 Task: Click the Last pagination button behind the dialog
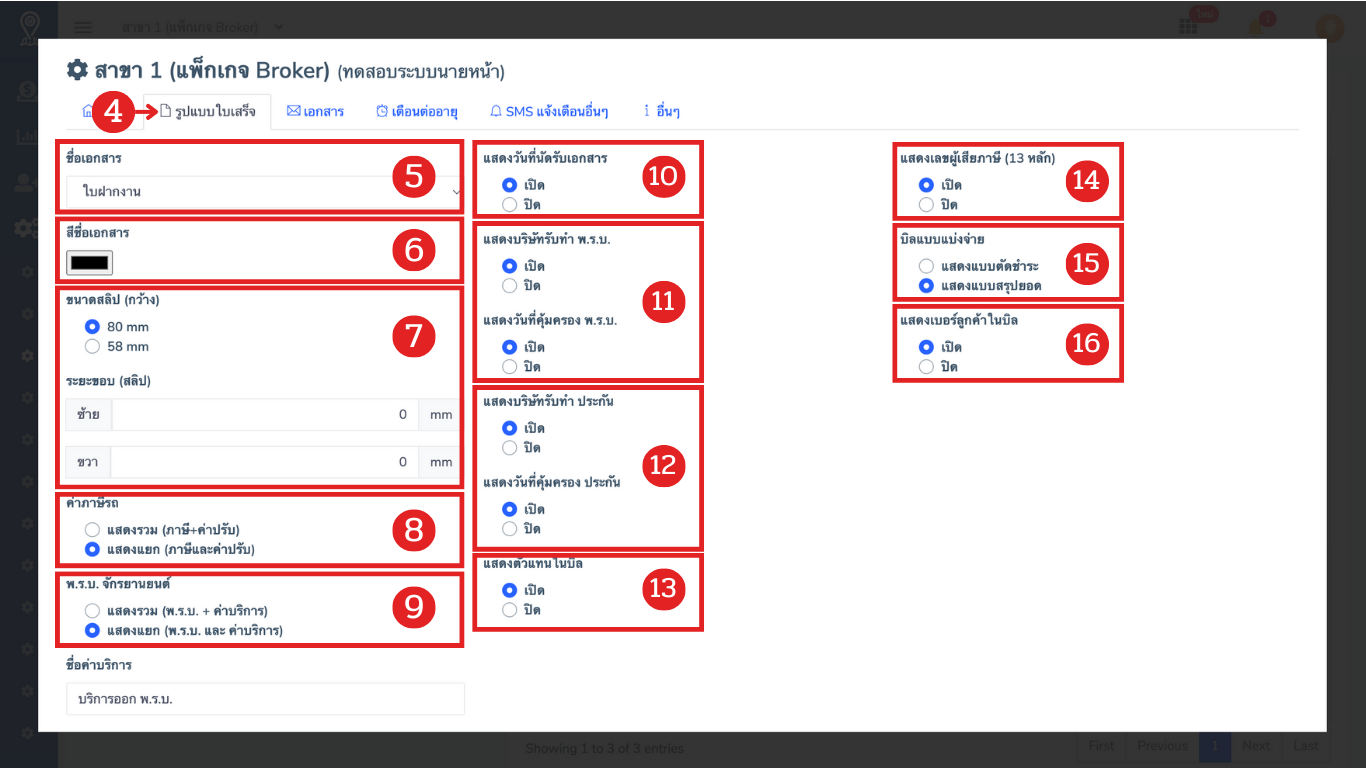click(1305, 746)
